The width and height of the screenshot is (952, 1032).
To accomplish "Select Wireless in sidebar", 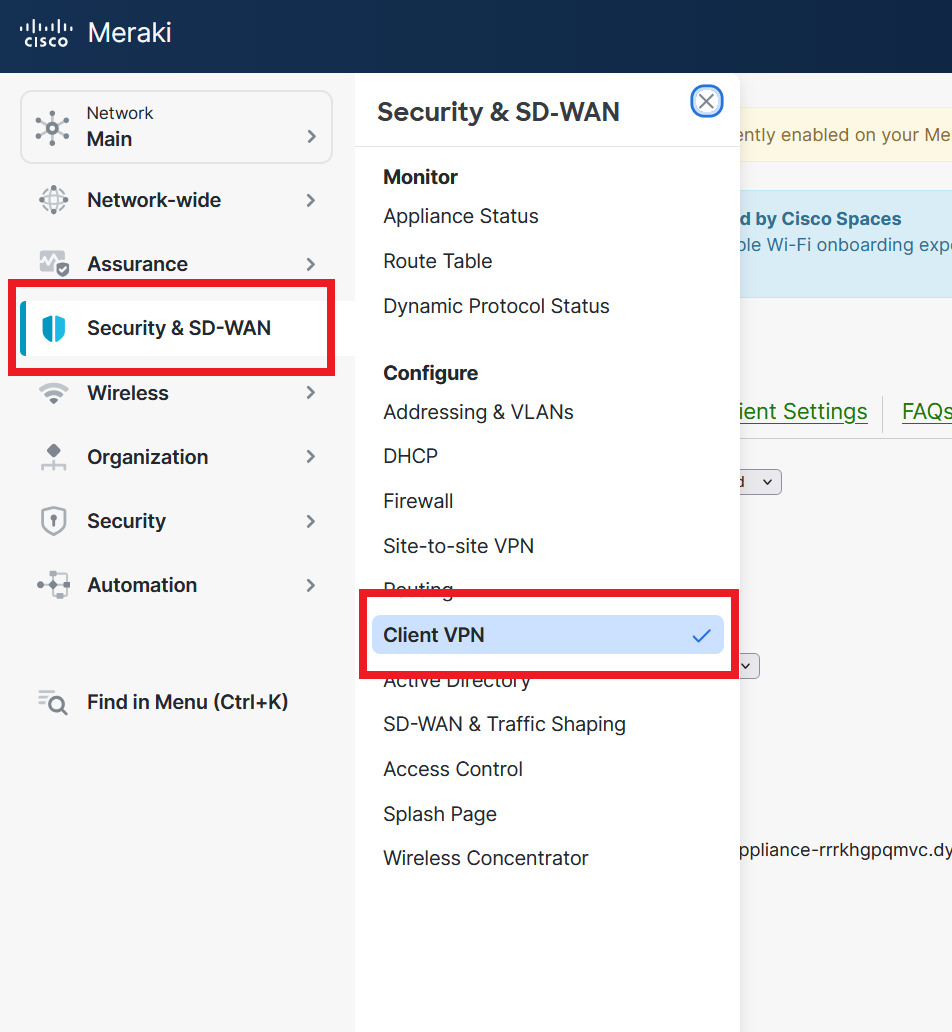I will click(176, 393).
